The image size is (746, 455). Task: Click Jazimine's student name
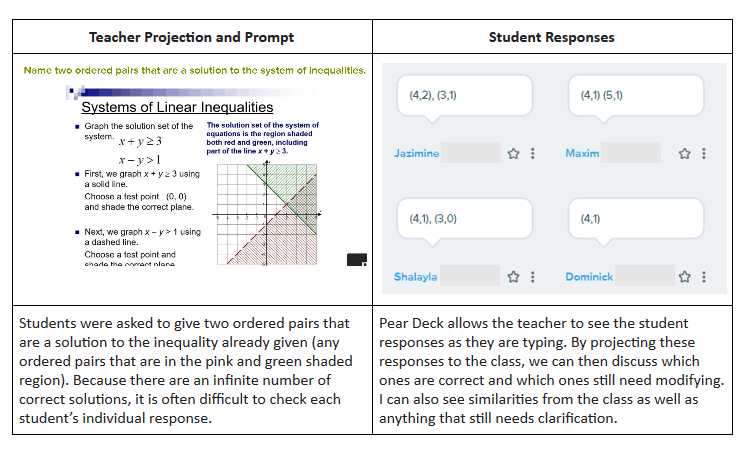pos(417,154)
